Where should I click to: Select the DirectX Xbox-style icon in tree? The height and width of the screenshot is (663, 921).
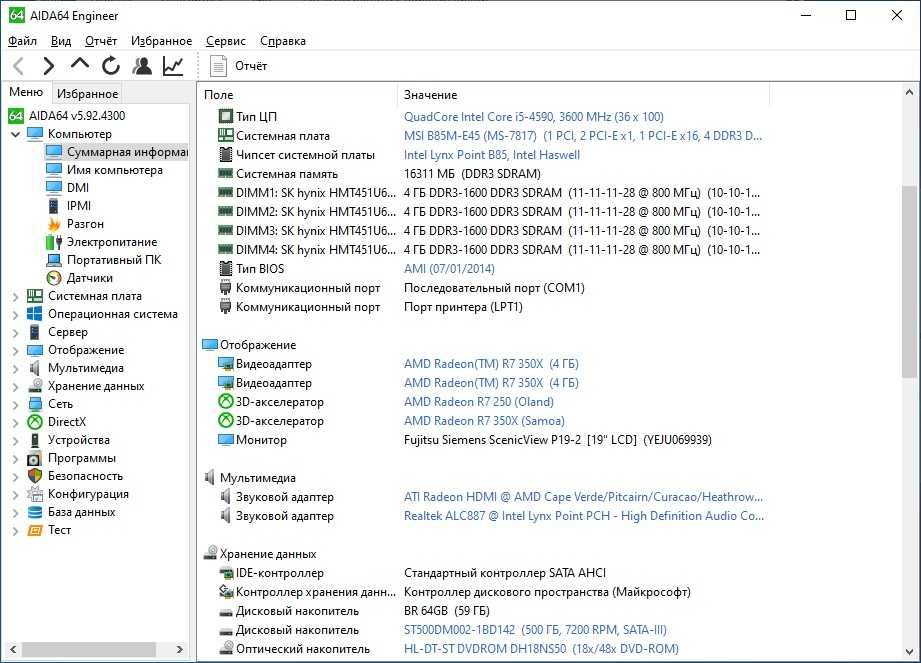(x=35, y=422)
